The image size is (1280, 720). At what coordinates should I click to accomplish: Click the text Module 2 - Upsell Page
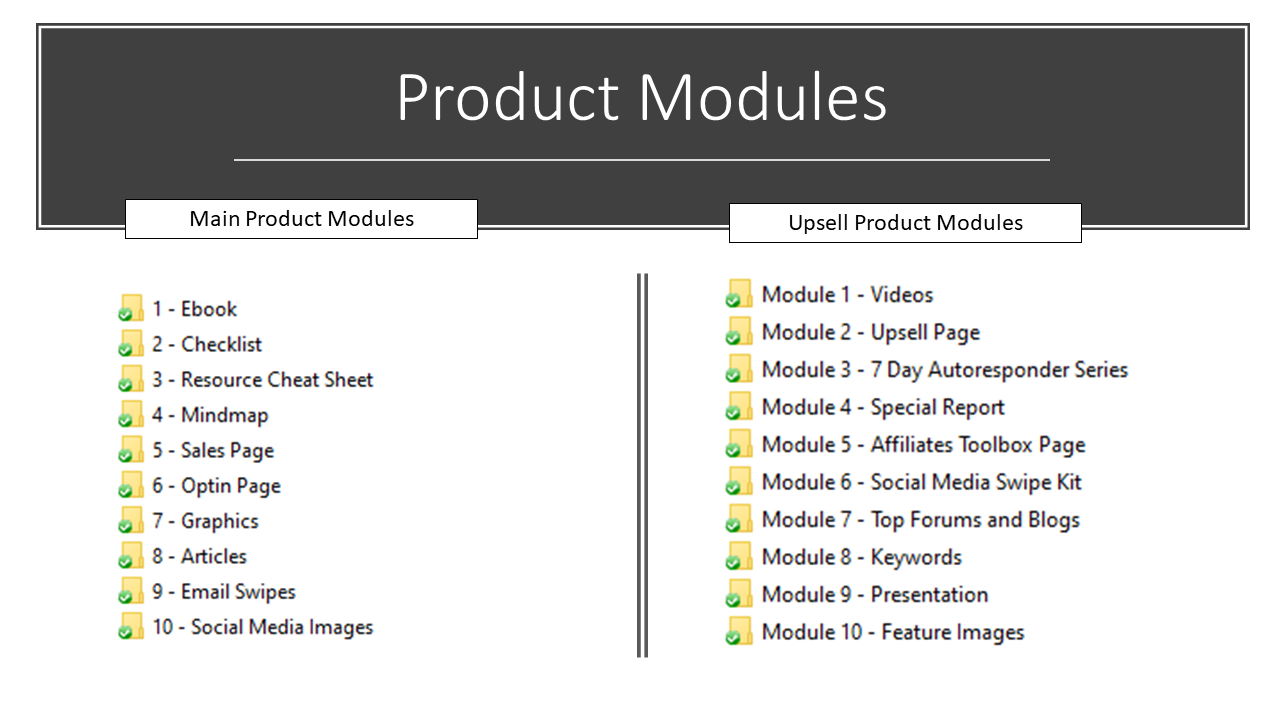[x=871, y=332]
